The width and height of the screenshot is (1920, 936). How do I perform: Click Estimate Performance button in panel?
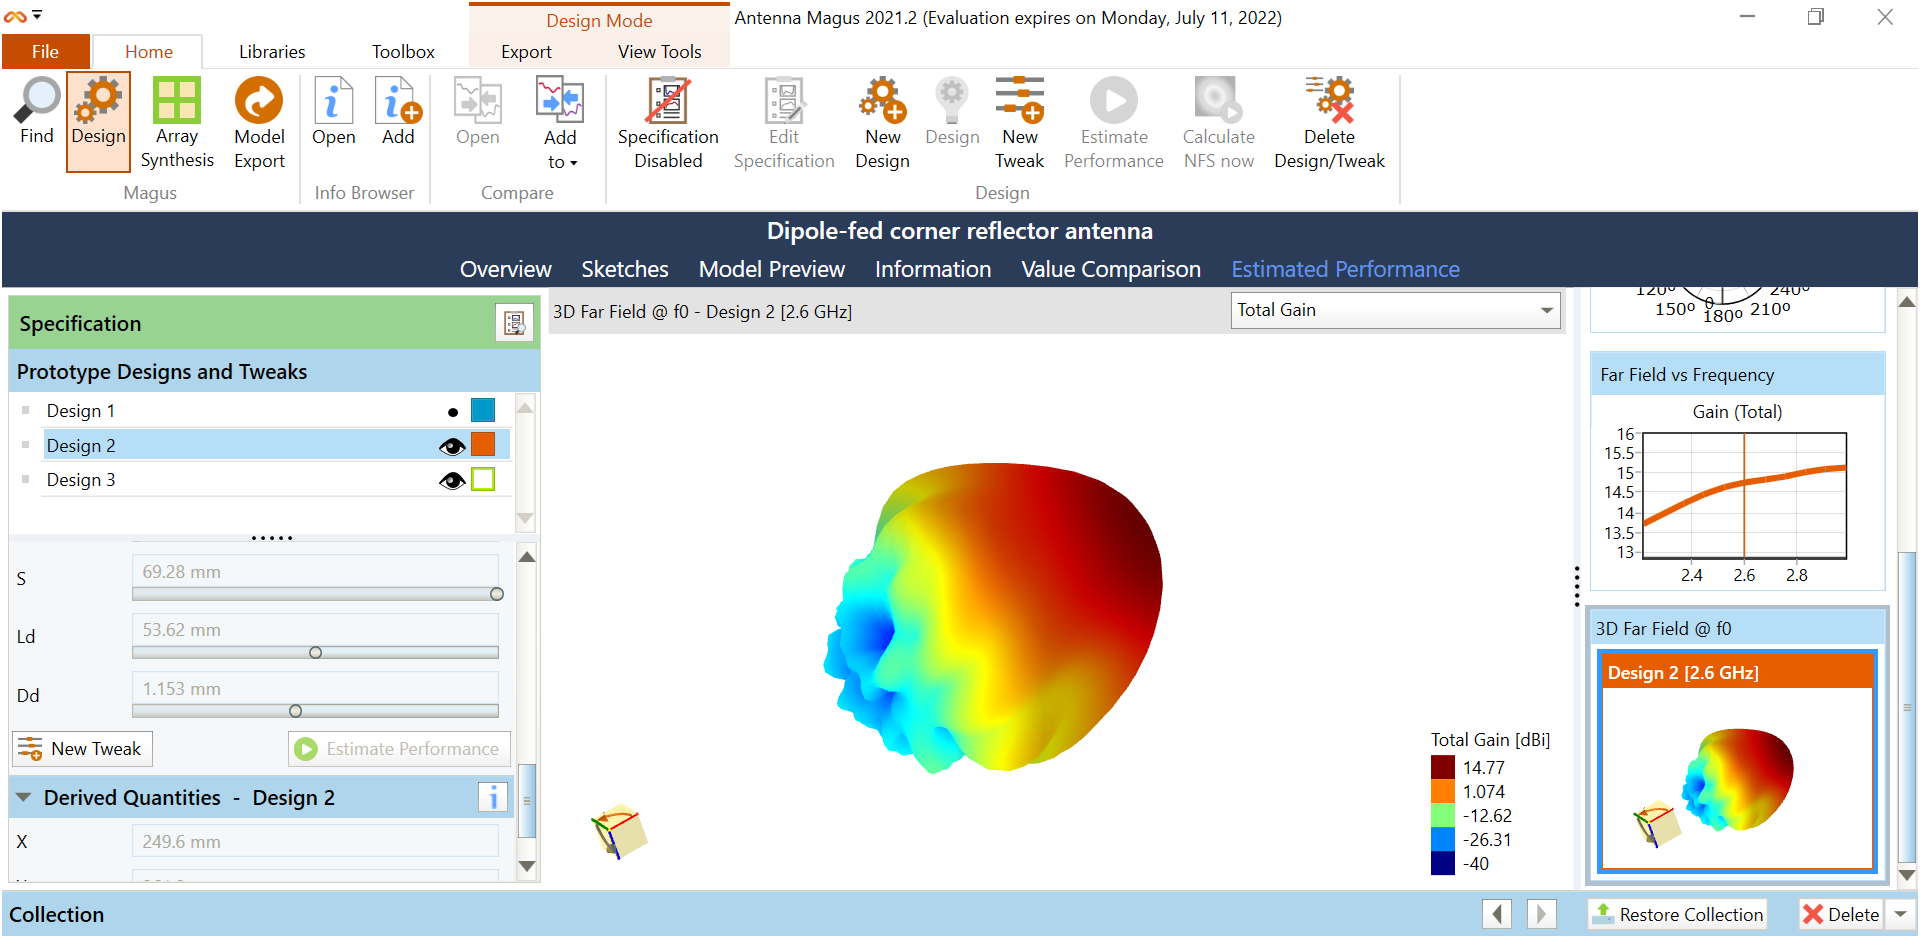399,748
